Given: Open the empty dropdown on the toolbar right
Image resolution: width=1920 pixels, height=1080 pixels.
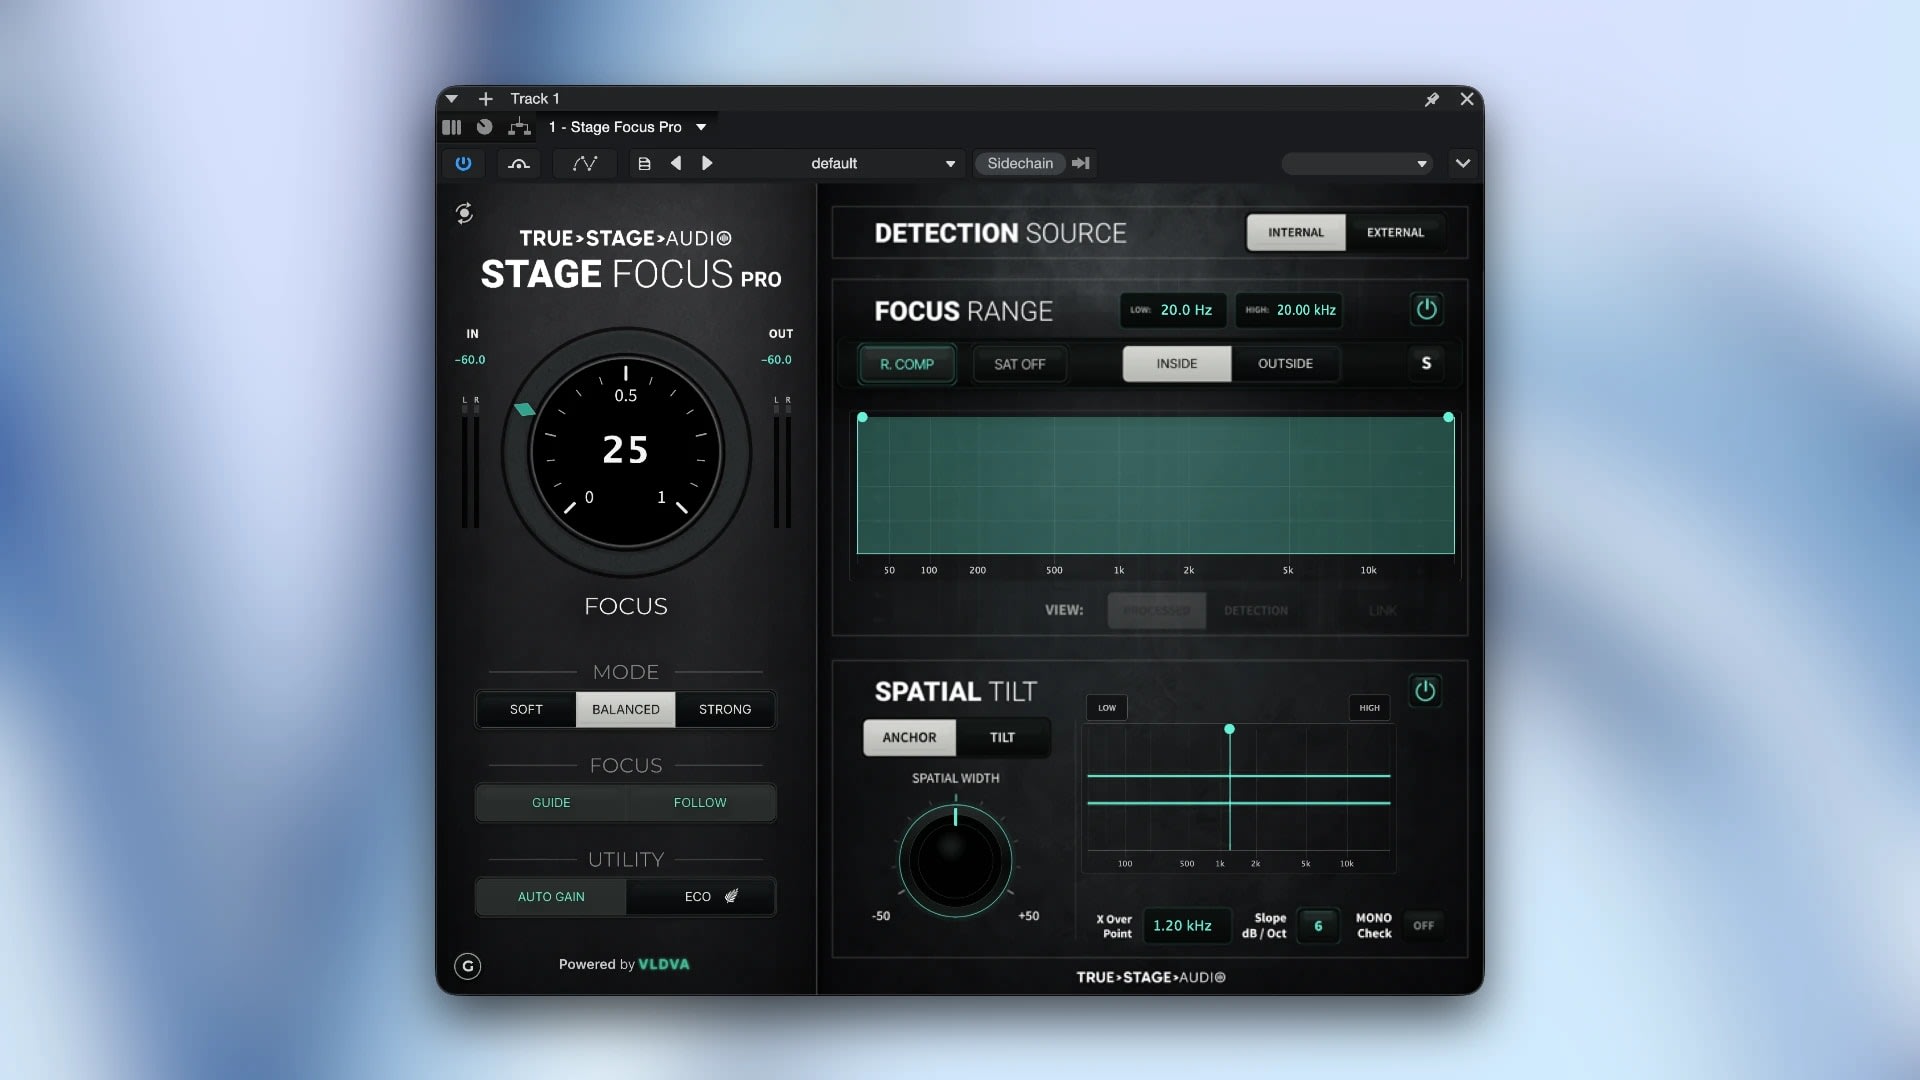Looking at the screenshot, I should point(1357,164).
